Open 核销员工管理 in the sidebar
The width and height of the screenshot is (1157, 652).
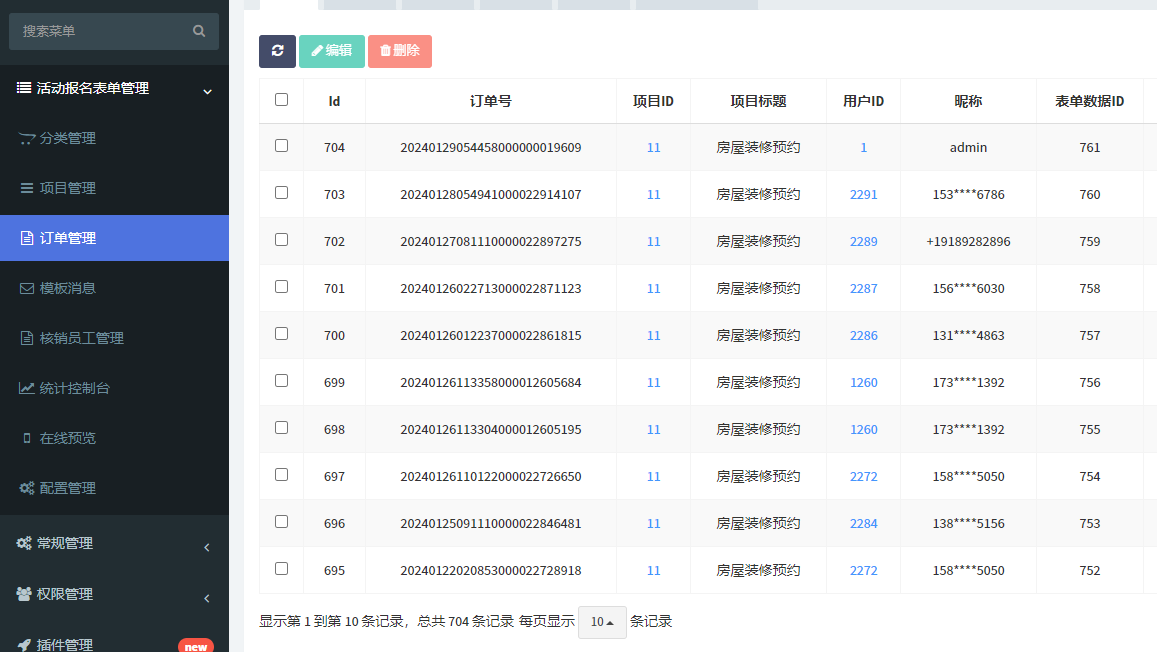(x=82, y=338)
